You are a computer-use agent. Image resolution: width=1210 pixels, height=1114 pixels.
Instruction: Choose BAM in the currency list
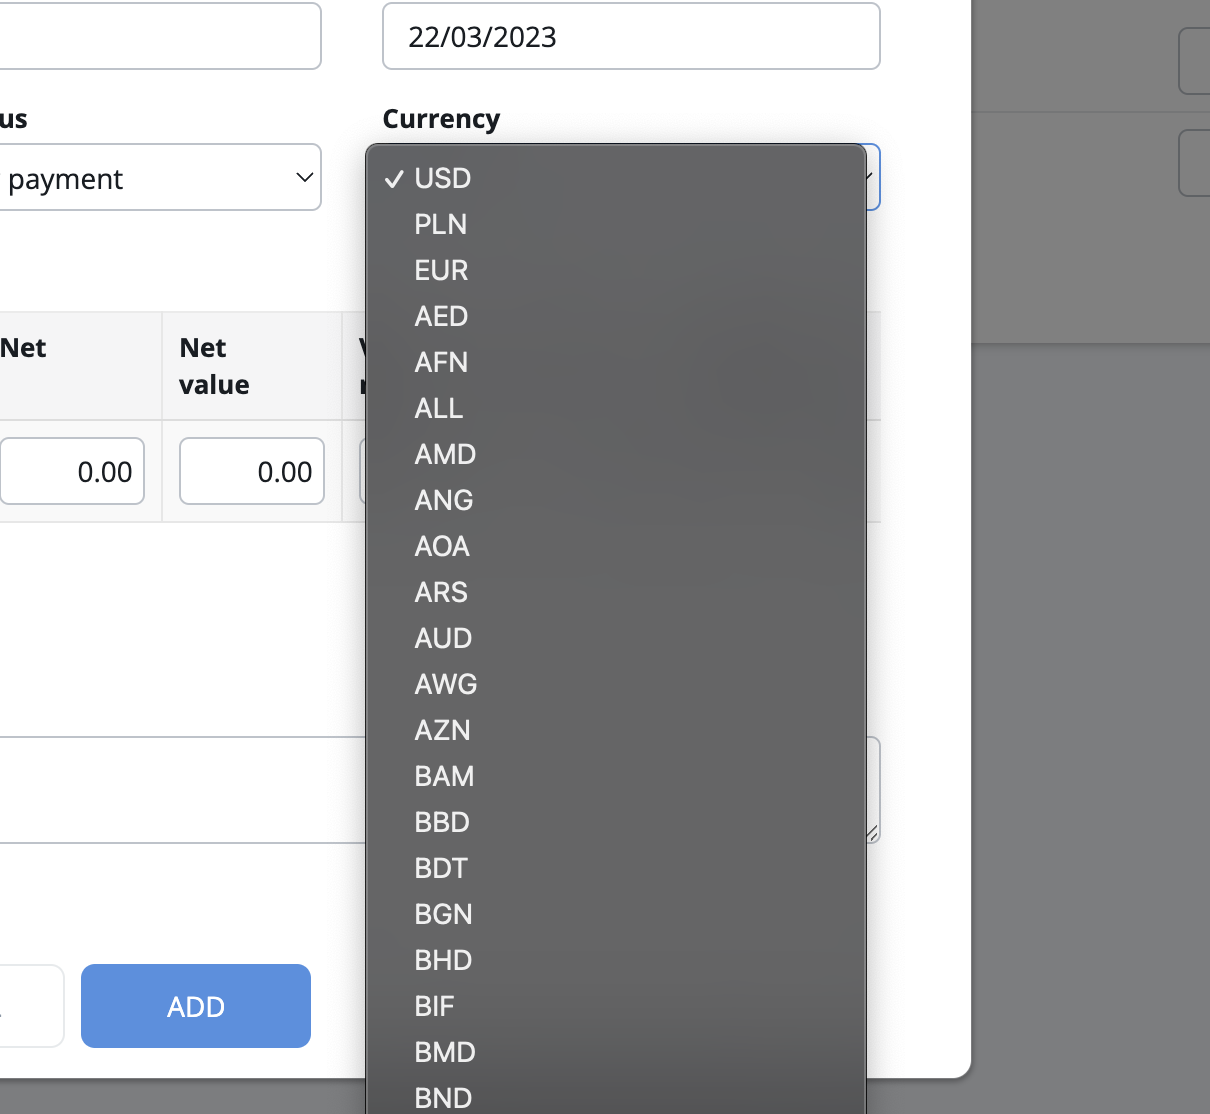(444, 776)
